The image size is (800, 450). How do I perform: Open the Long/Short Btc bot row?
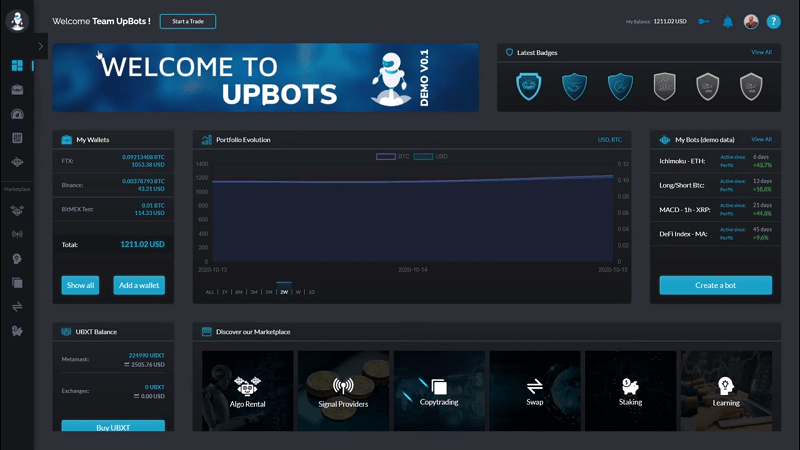715,185
